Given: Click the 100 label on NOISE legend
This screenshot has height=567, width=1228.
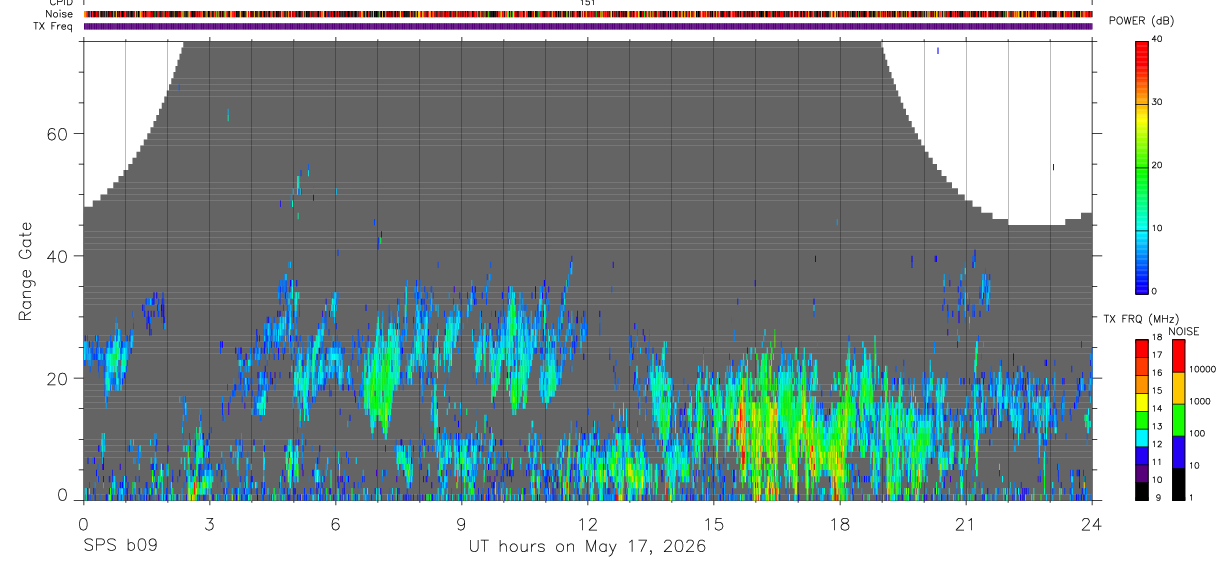Looking at the screenshot, I should (1197, 433).
